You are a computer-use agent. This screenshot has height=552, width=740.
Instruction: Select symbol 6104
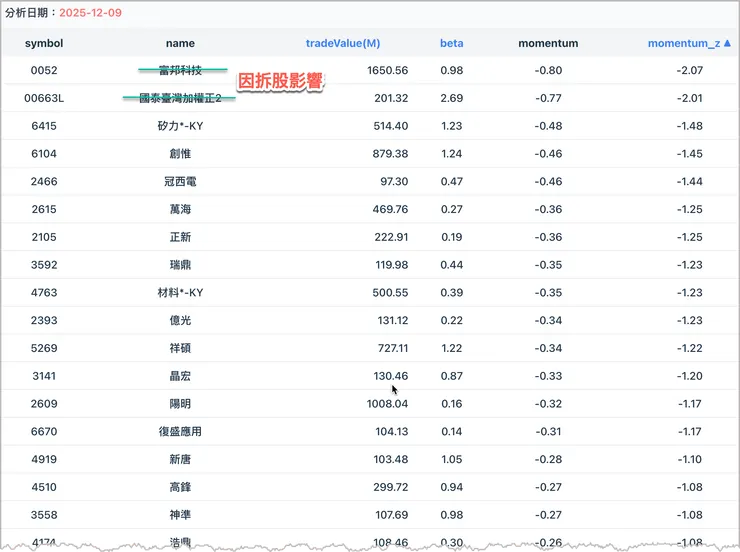pyautogui.click(x=44, y=154)
